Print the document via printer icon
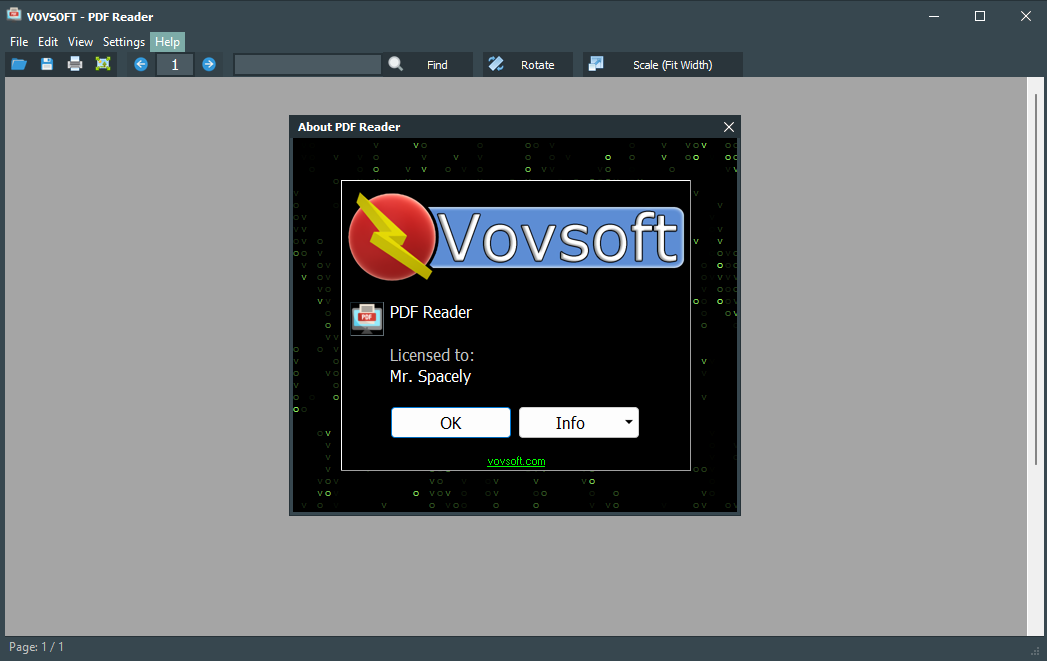 coord(75,64)
